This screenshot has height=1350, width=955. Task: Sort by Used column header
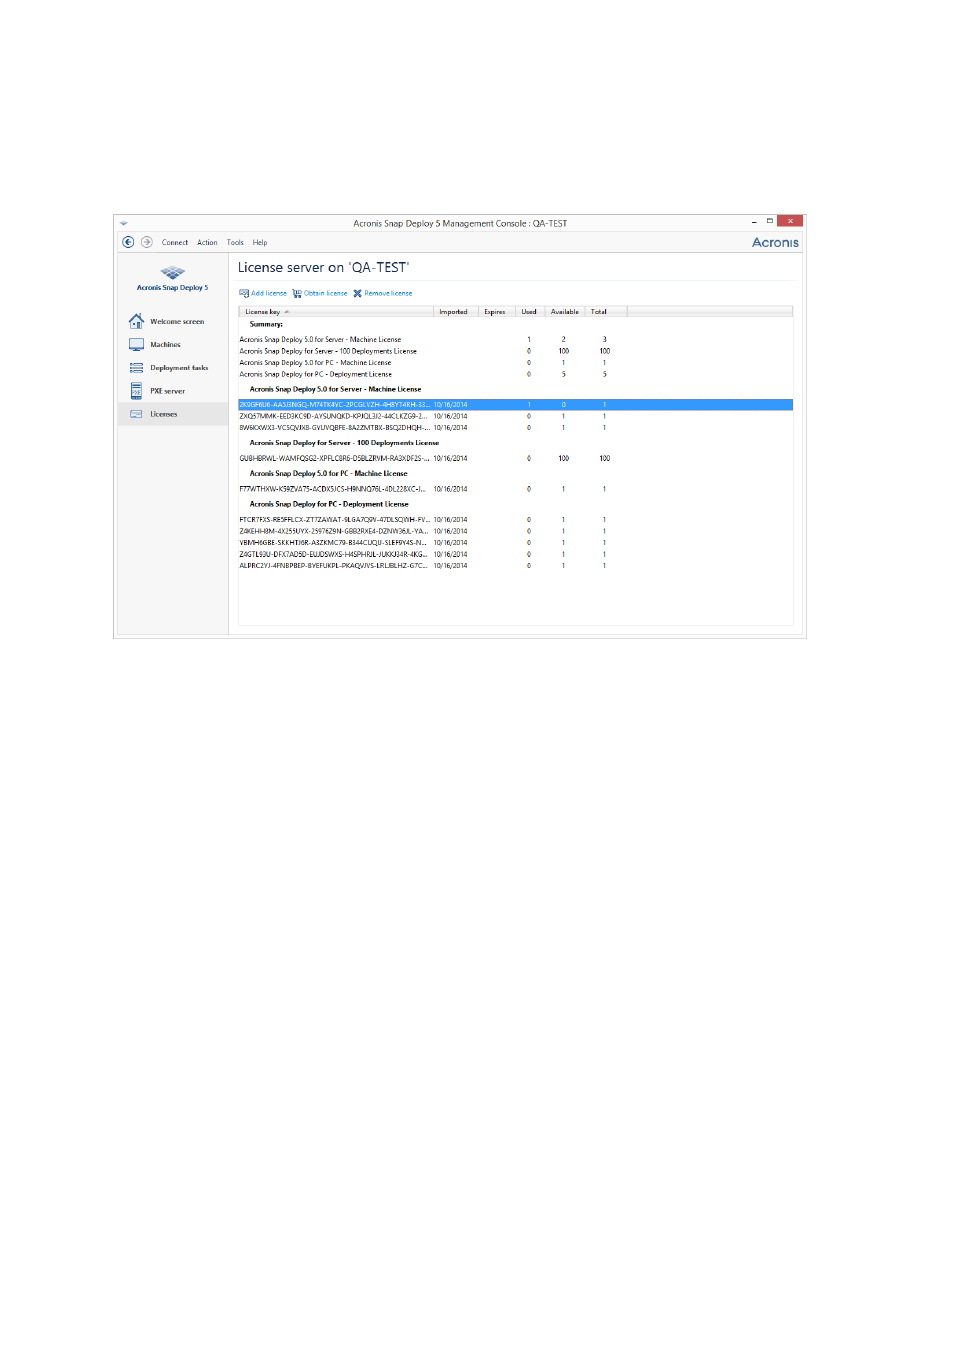tap(530, 312)
